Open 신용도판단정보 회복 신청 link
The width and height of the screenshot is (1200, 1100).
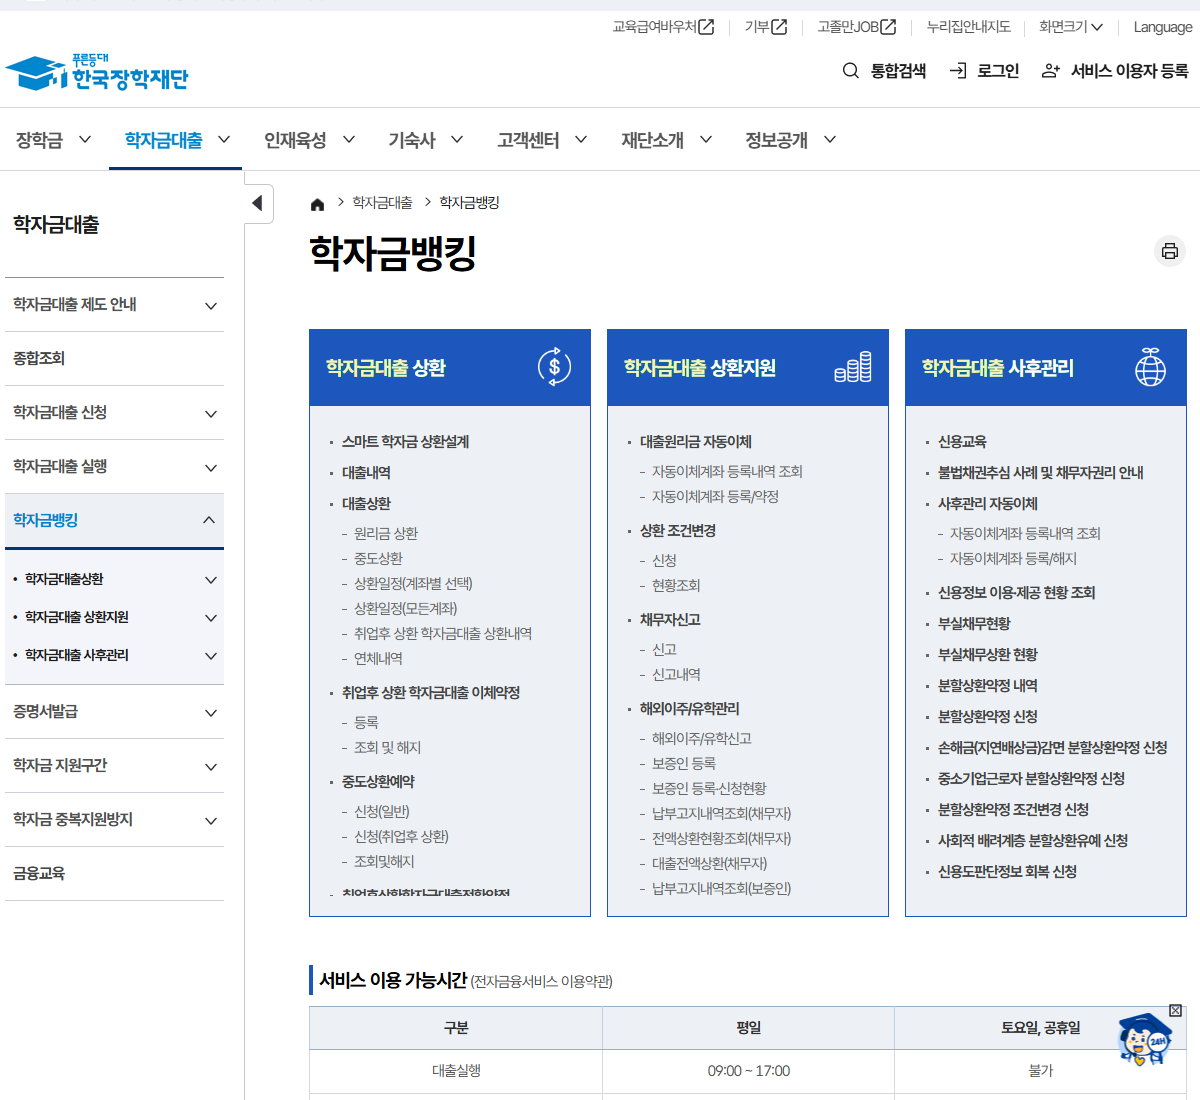point(1007,872)
